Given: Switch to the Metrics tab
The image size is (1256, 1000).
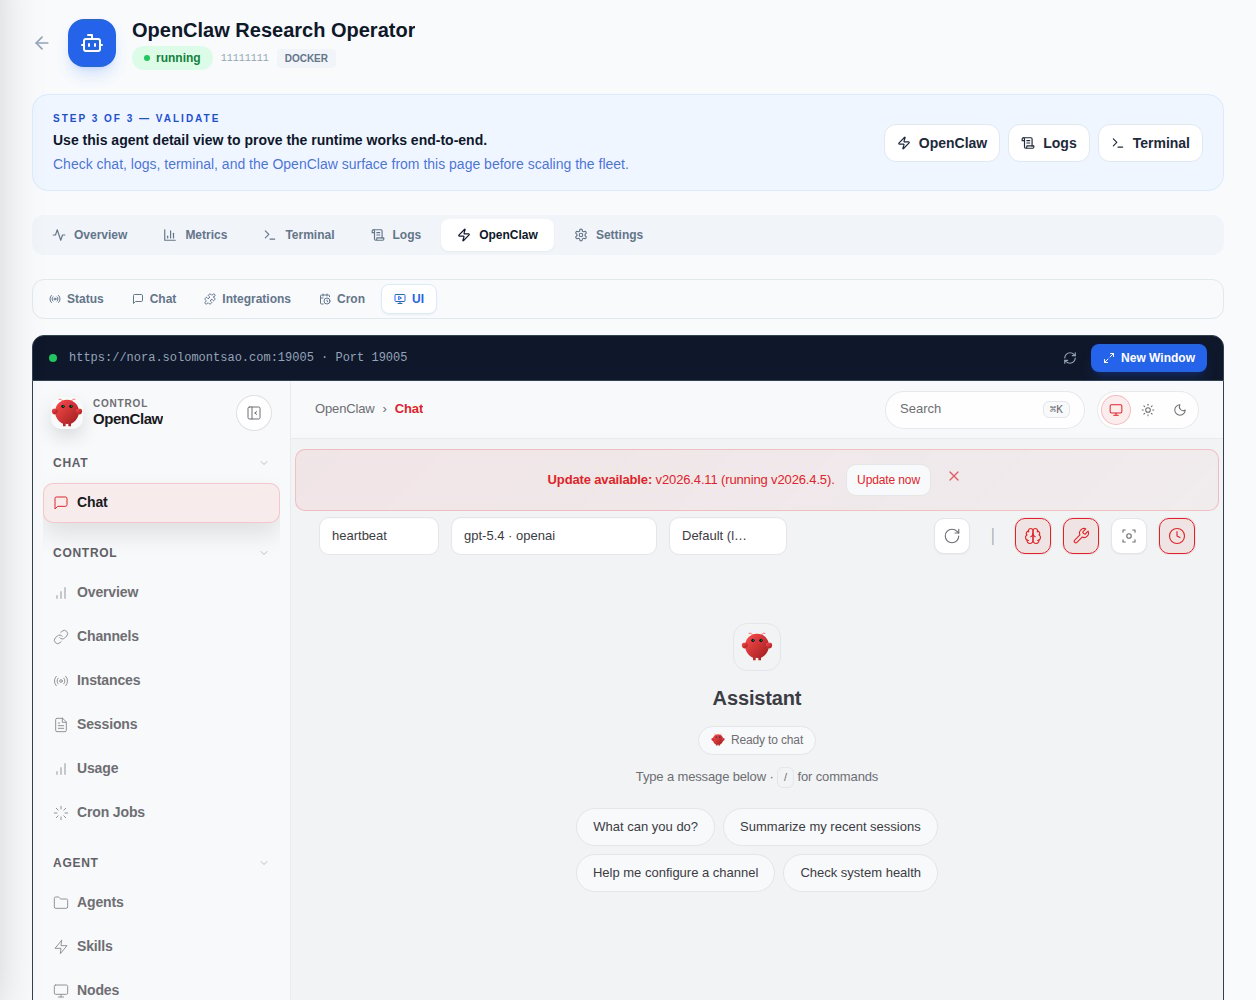Looking at the screenshot, I should click(x=195, y=235).
